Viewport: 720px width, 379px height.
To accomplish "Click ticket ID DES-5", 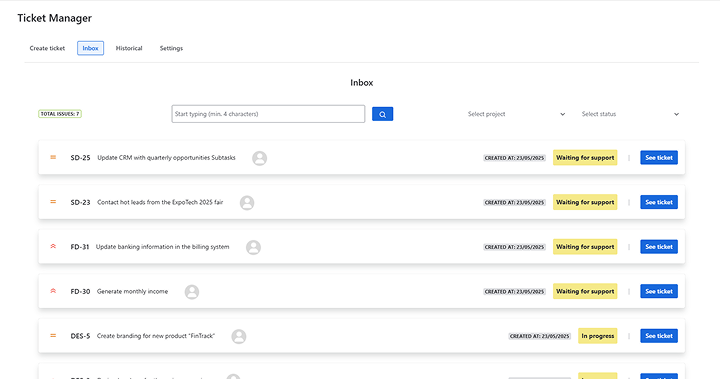I will (80, 336).
